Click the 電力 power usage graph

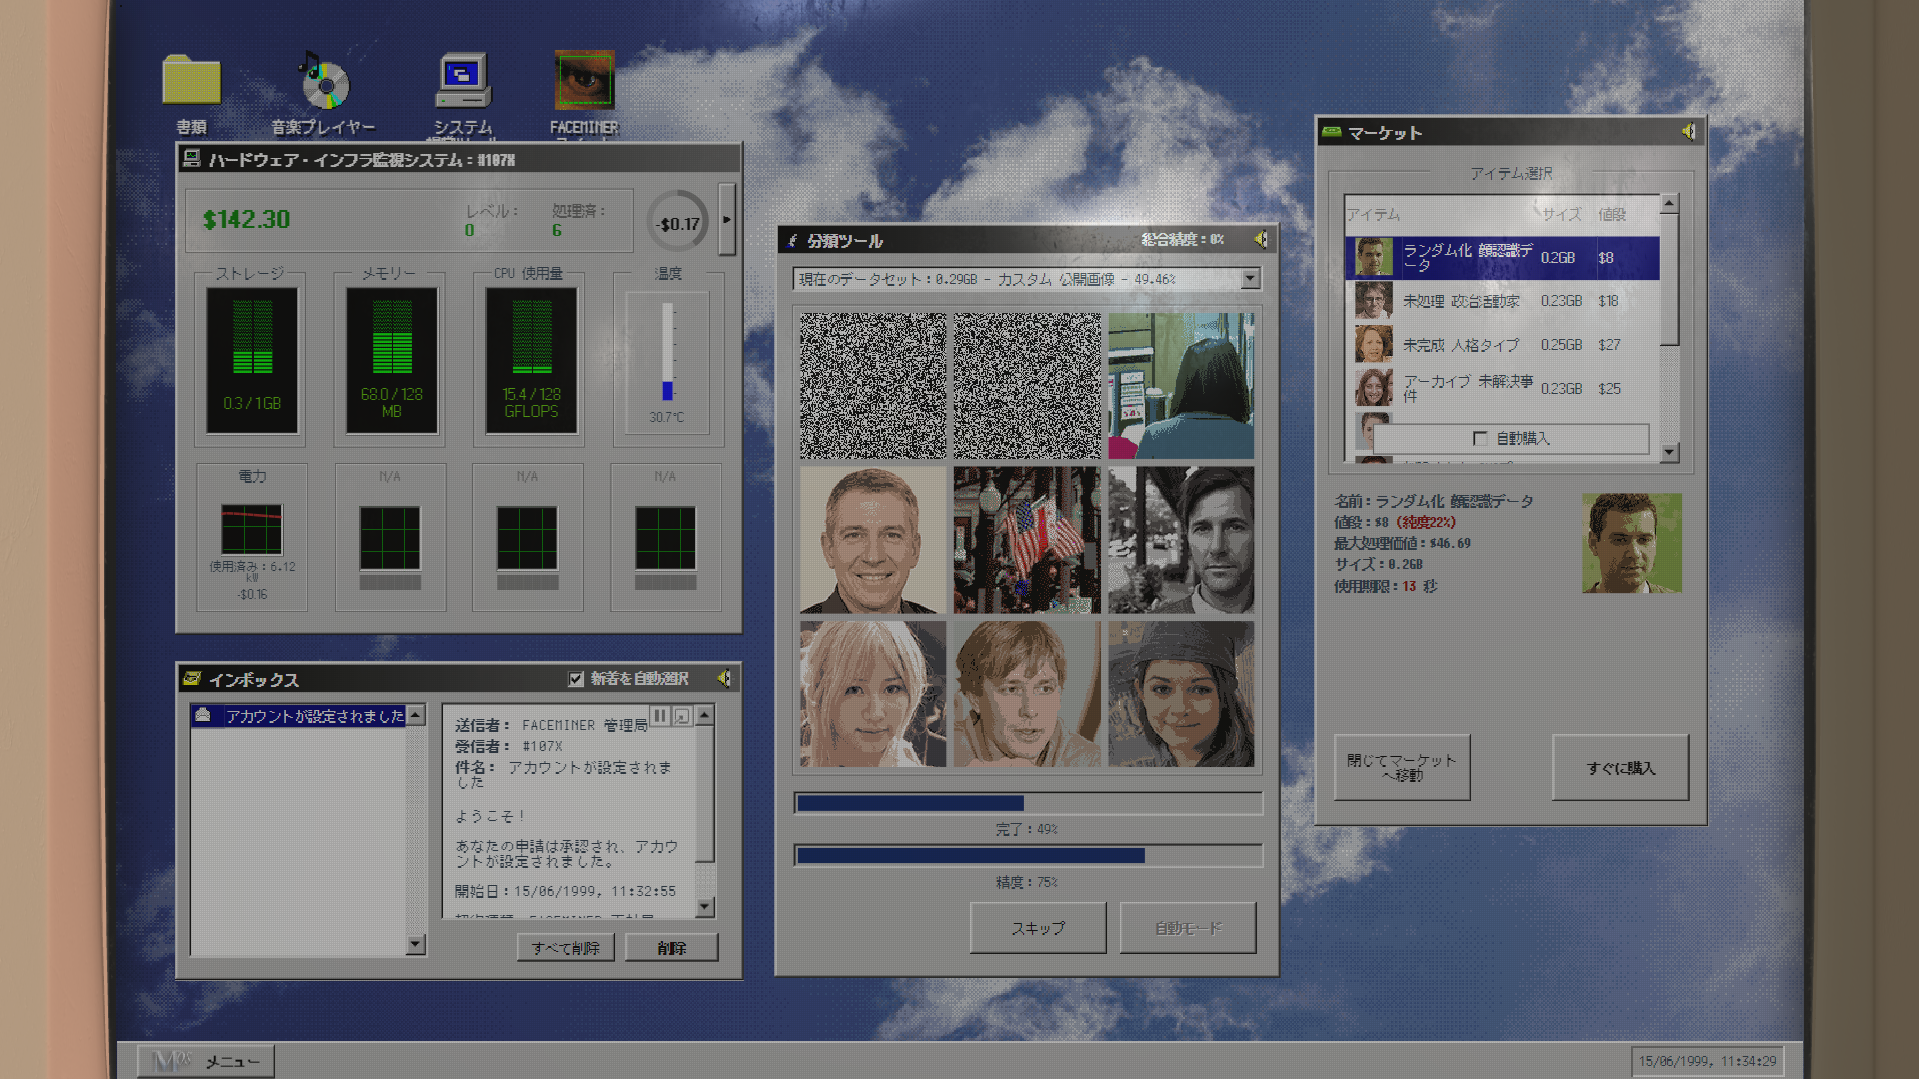[251, 530]
